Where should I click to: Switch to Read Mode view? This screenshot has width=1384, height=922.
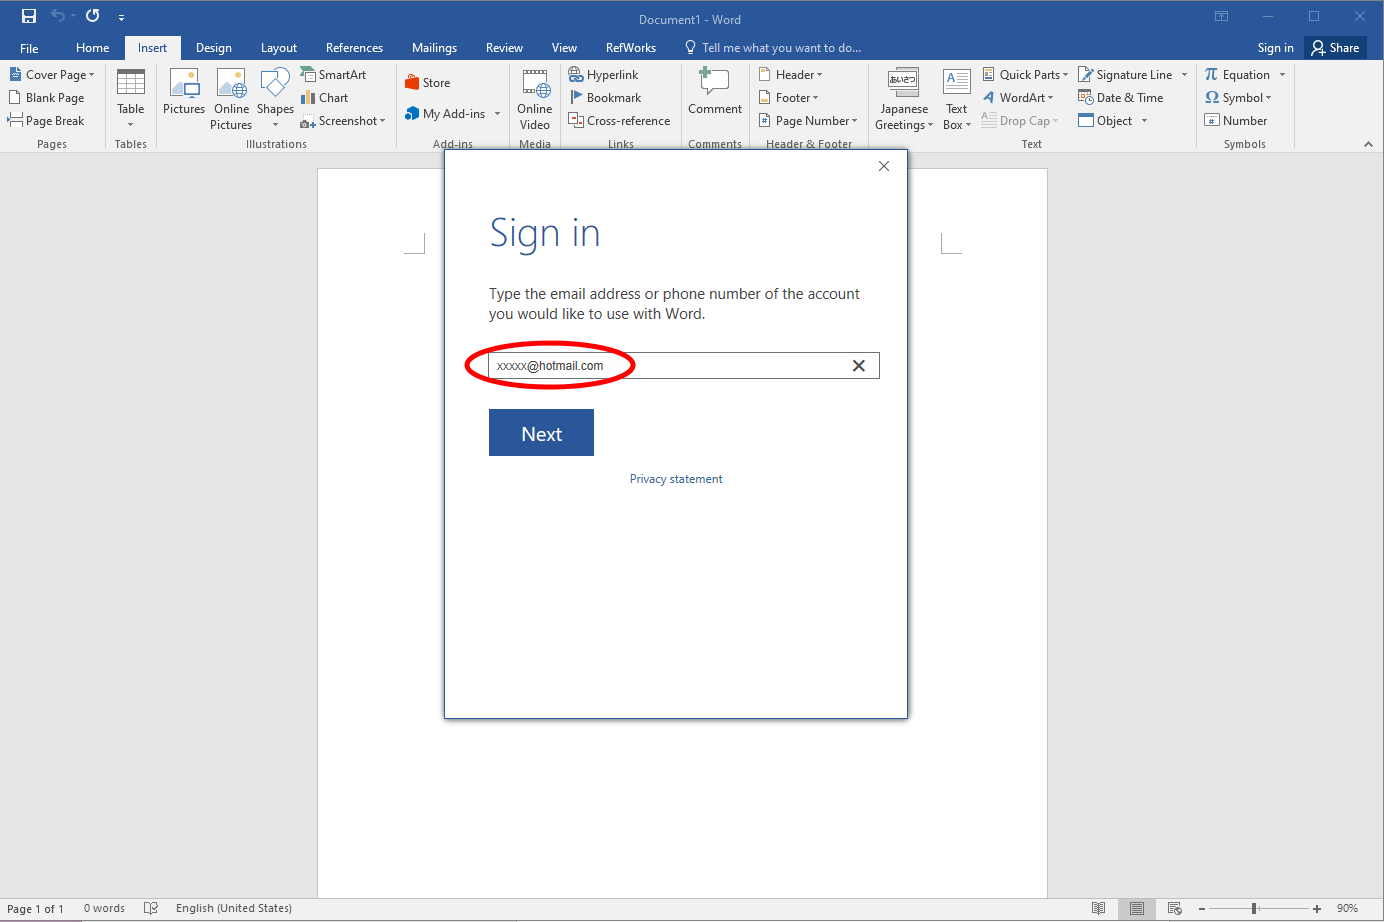1099,908
